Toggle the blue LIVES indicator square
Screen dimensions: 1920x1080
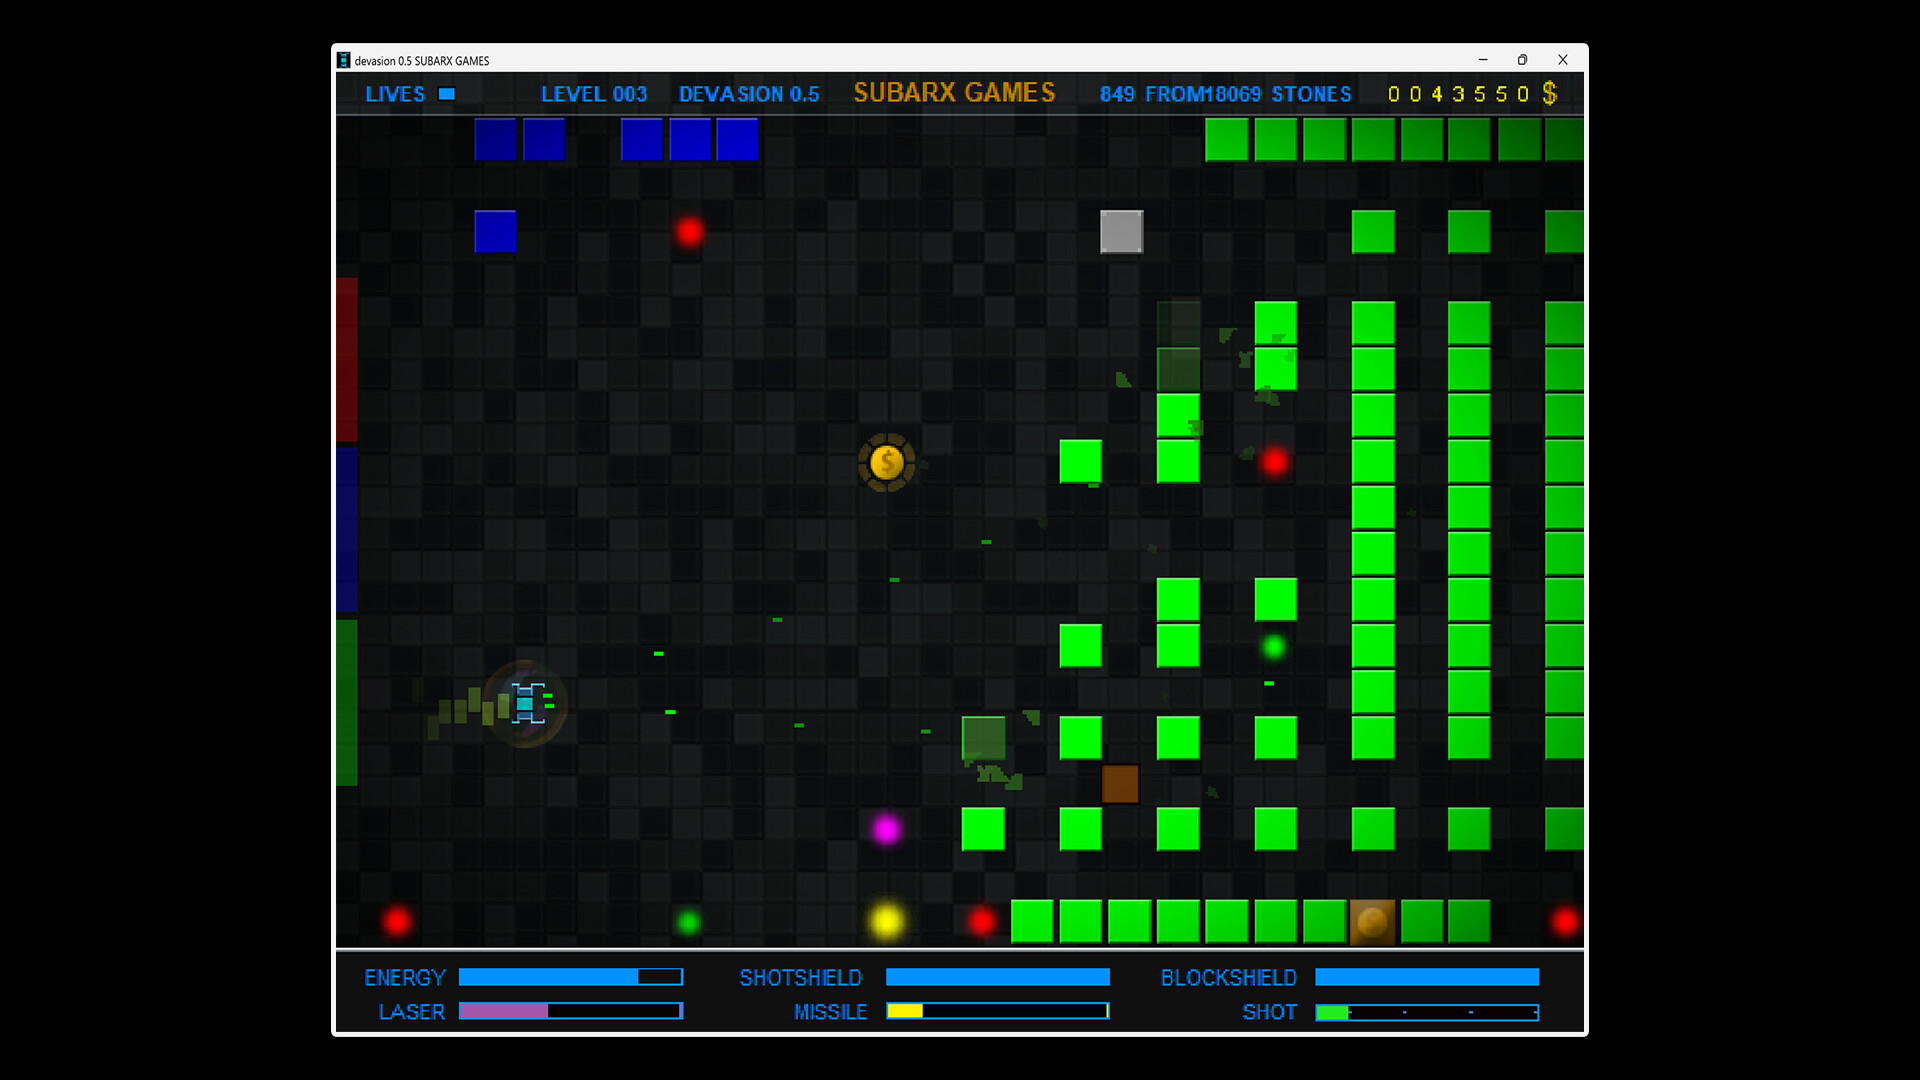click(x=447, y=93)
